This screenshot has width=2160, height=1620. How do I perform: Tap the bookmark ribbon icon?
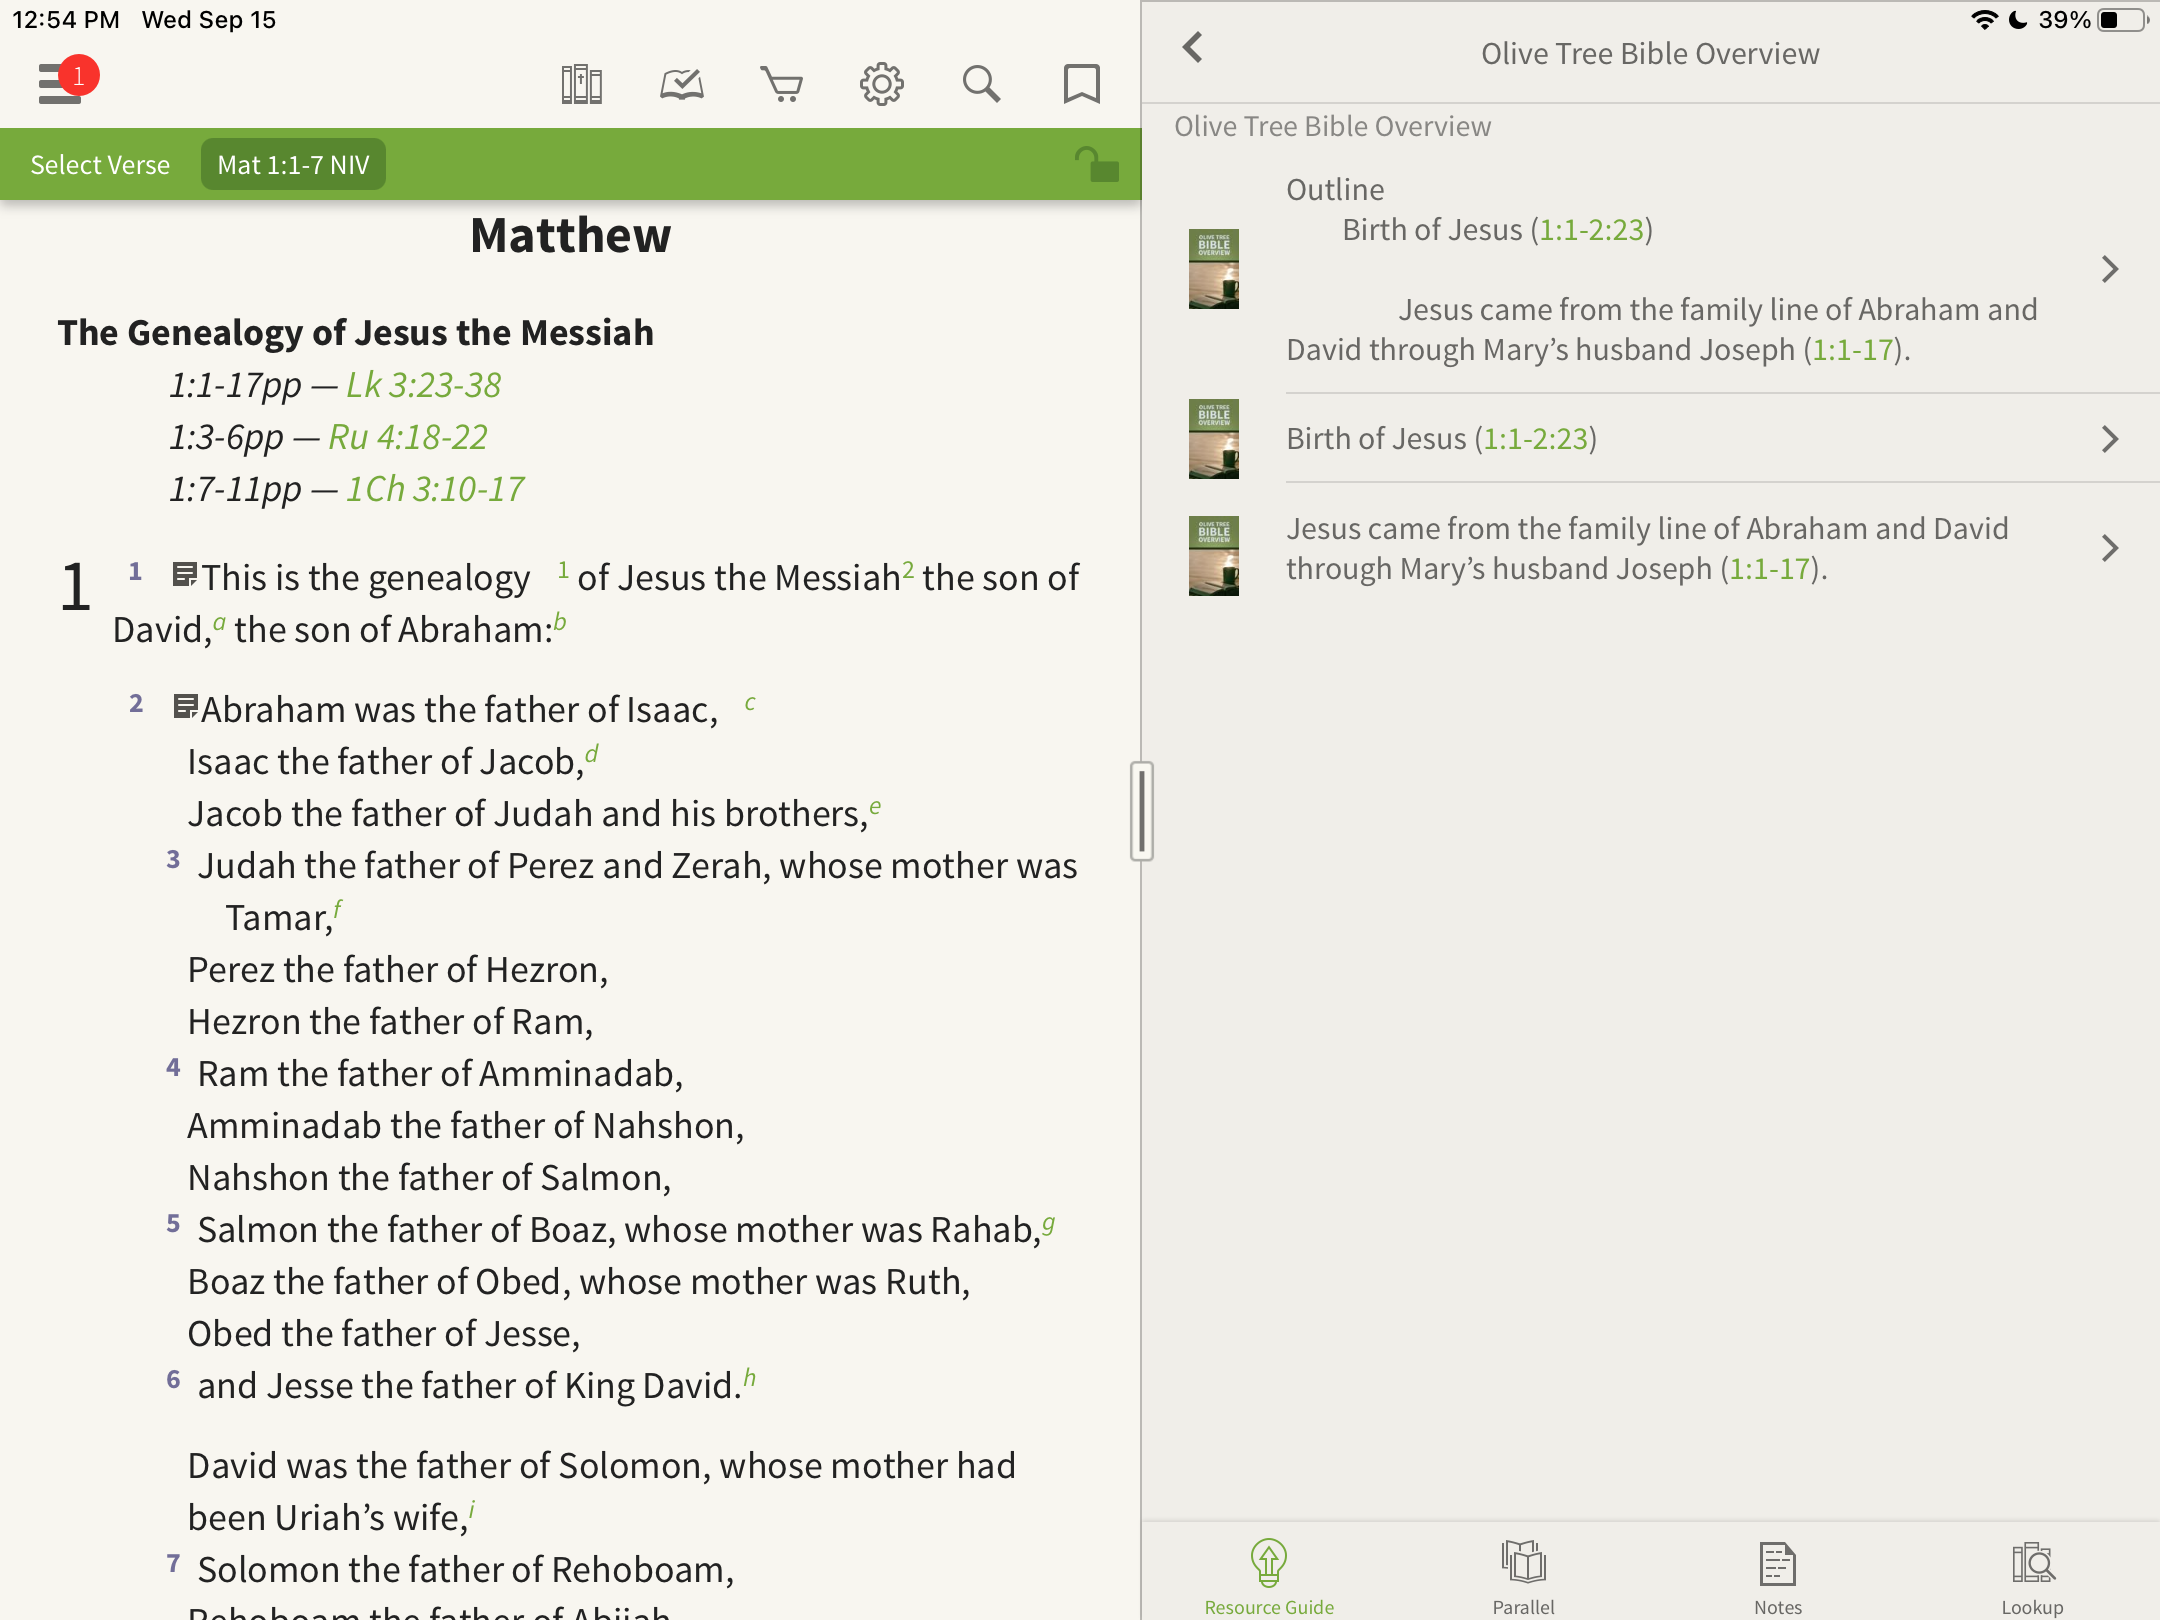coord(1081,84)
